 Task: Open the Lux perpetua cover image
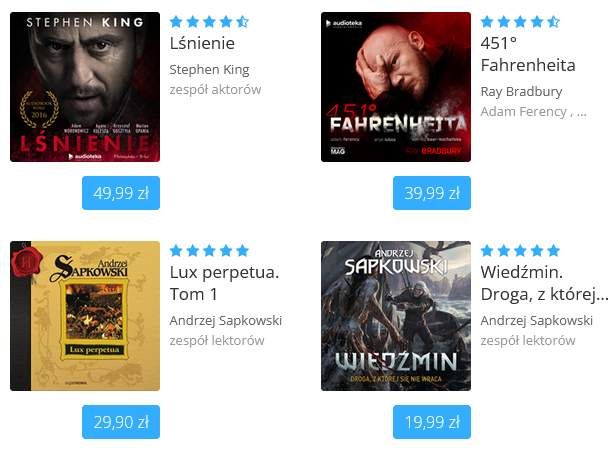click(x=85, y=316)
